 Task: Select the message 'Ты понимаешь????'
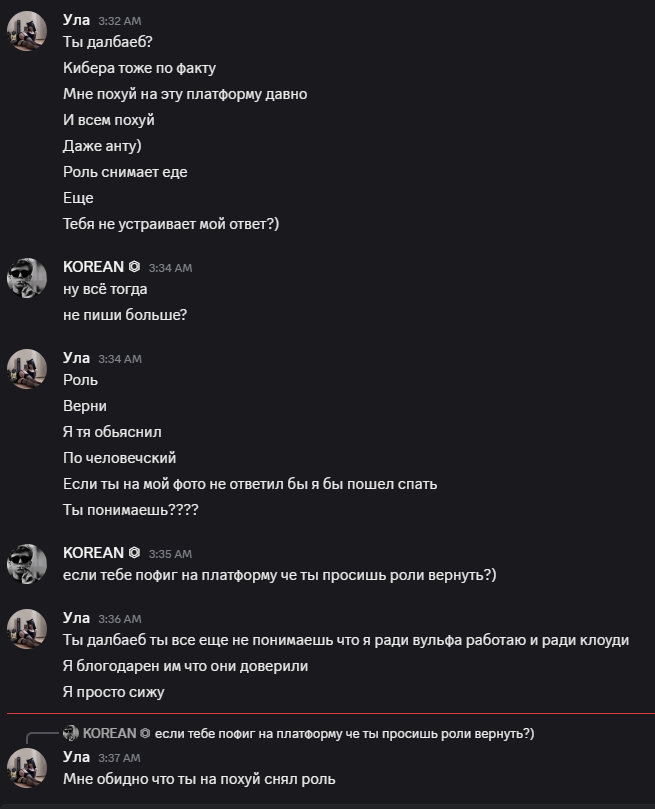130,510
